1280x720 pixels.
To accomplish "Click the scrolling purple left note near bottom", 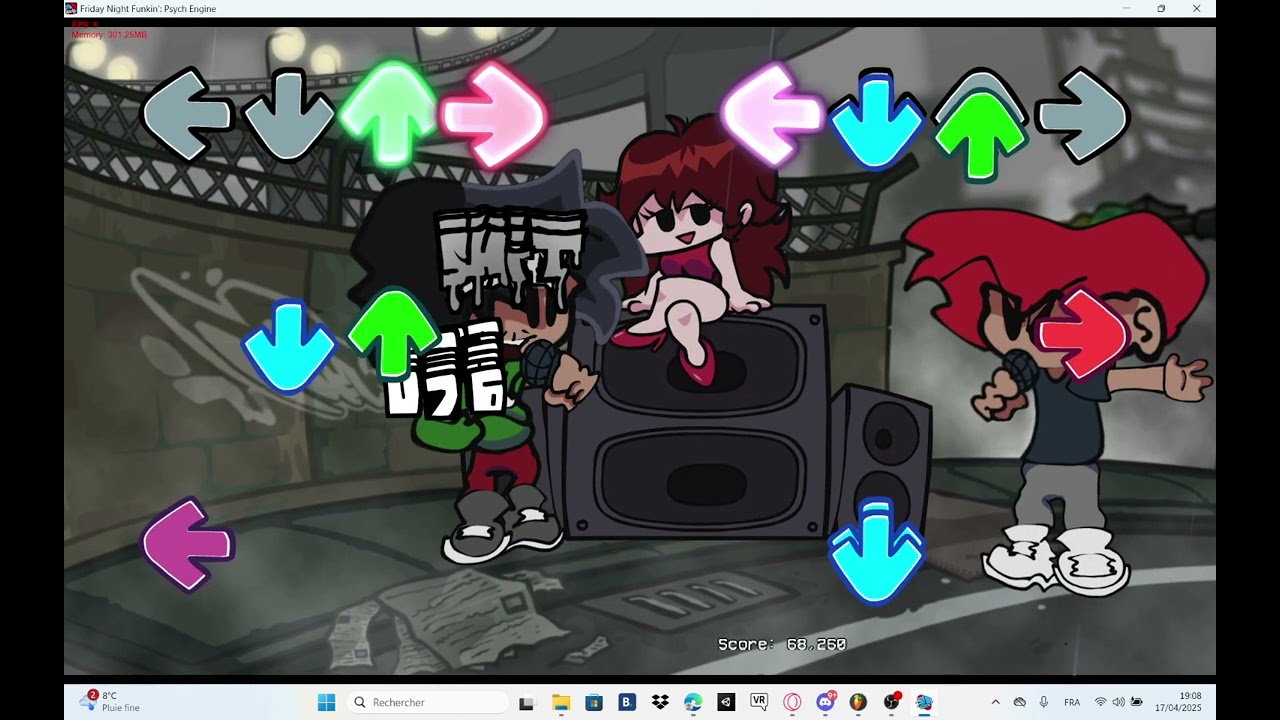I will [187, 544].
